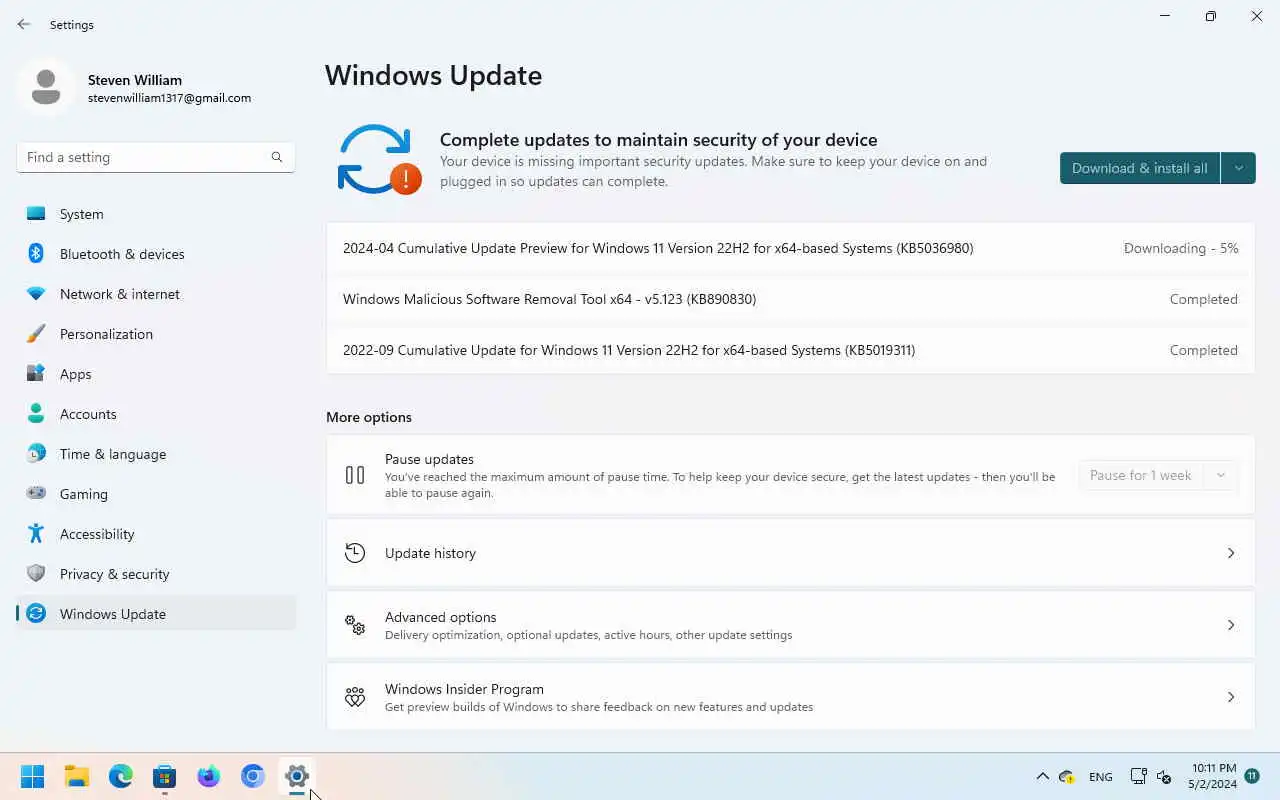Click the Windows Update sync icon in the sidebar

36,614
